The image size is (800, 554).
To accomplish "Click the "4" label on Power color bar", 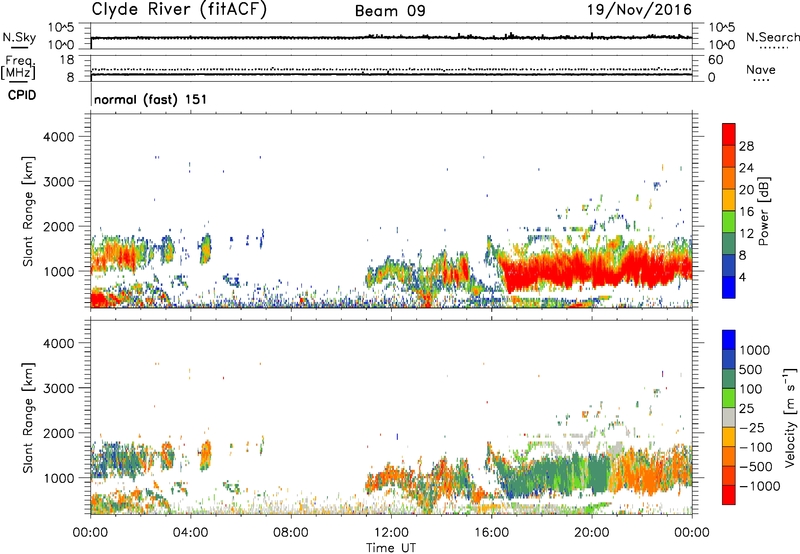I will 743,277.
